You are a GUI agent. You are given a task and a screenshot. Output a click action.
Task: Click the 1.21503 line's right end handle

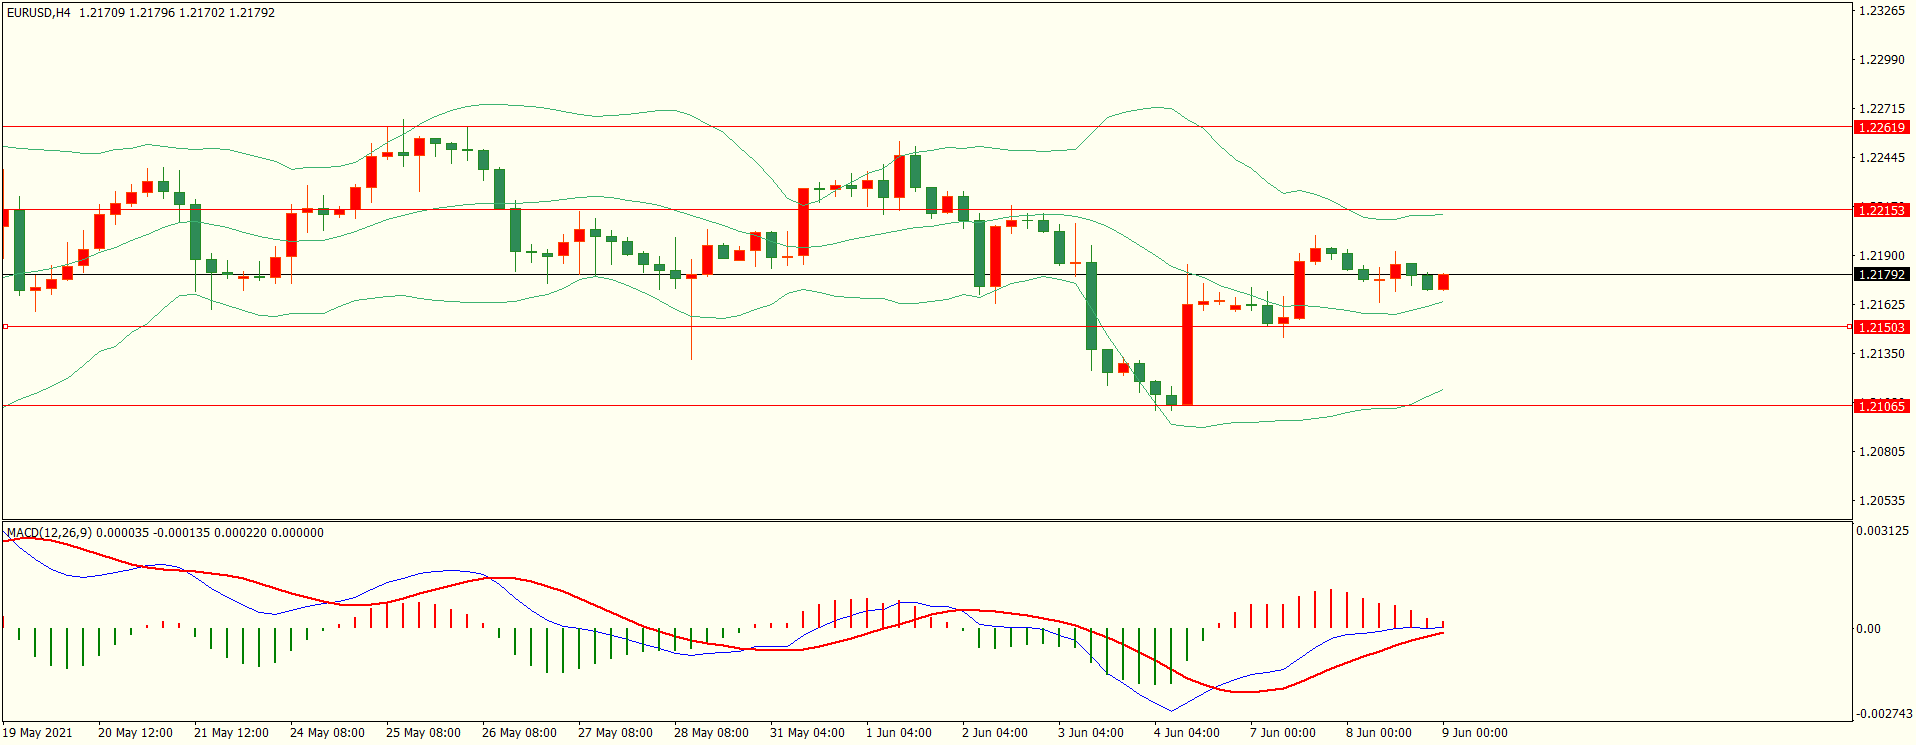[x=1849, y=327]
